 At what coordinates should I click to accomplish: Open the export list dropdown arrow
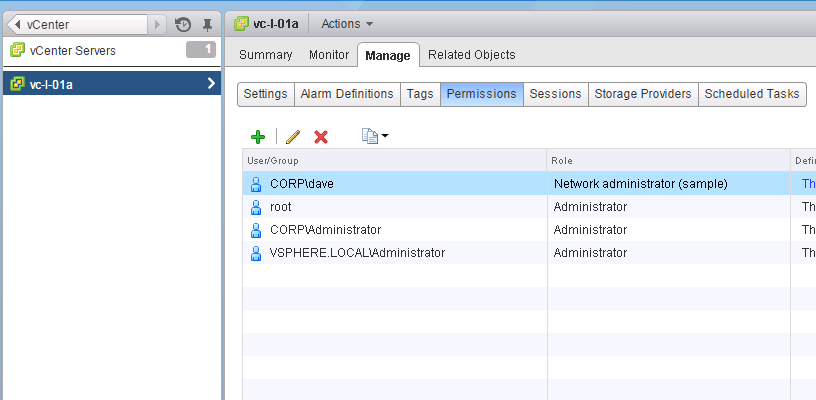click(385, 137)
